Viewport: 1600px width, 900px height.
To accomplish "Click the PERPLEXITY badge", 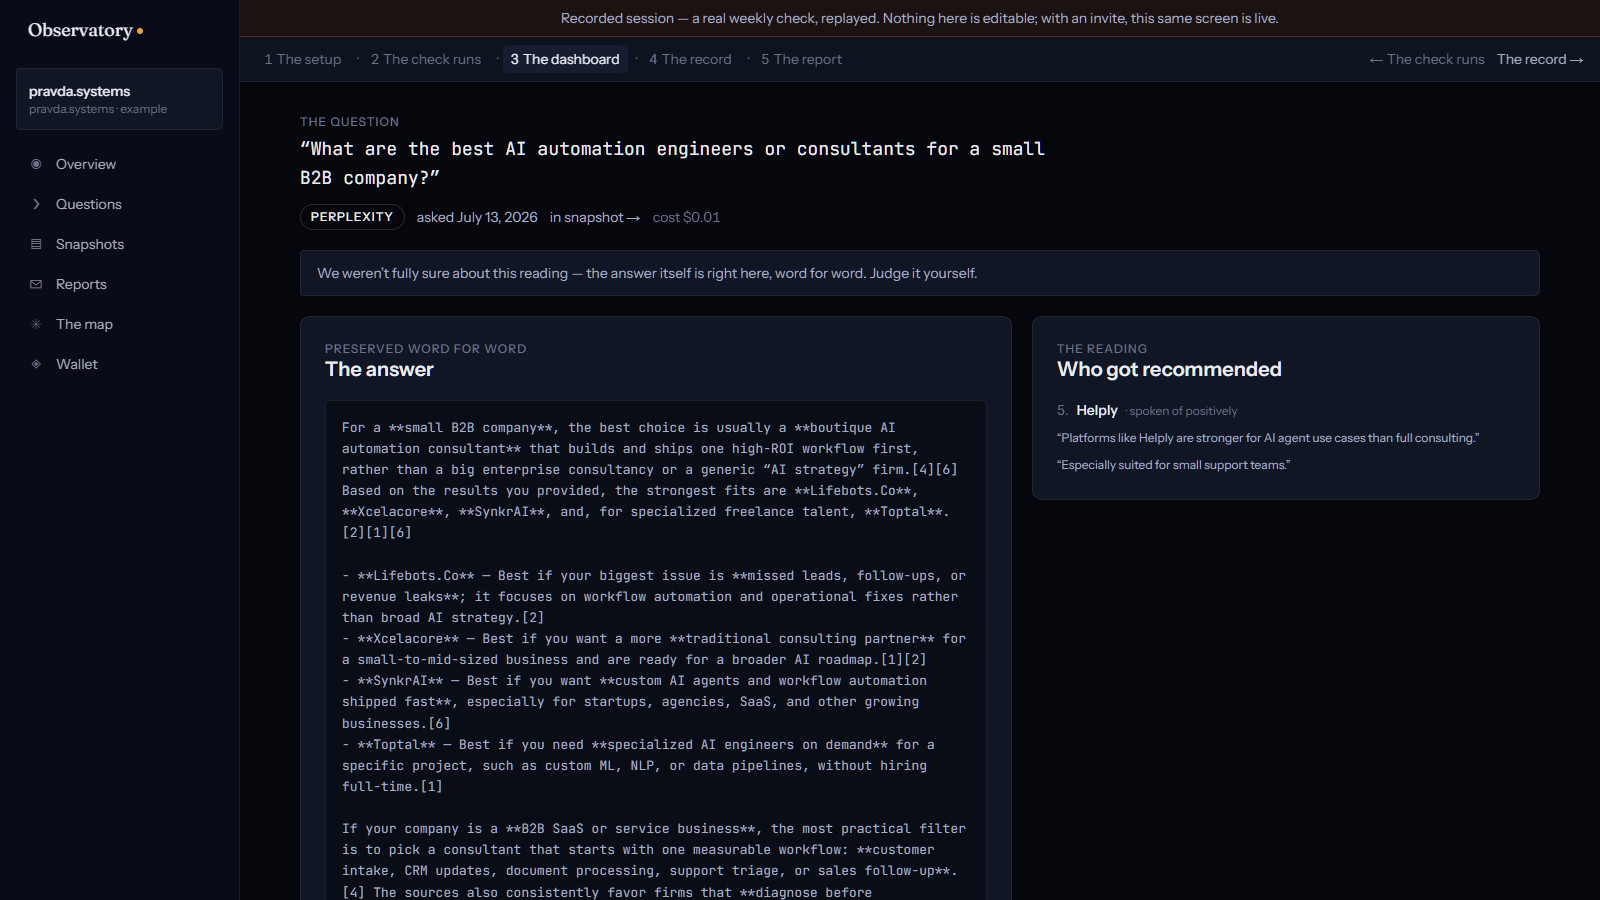I will tap(352, 217).
